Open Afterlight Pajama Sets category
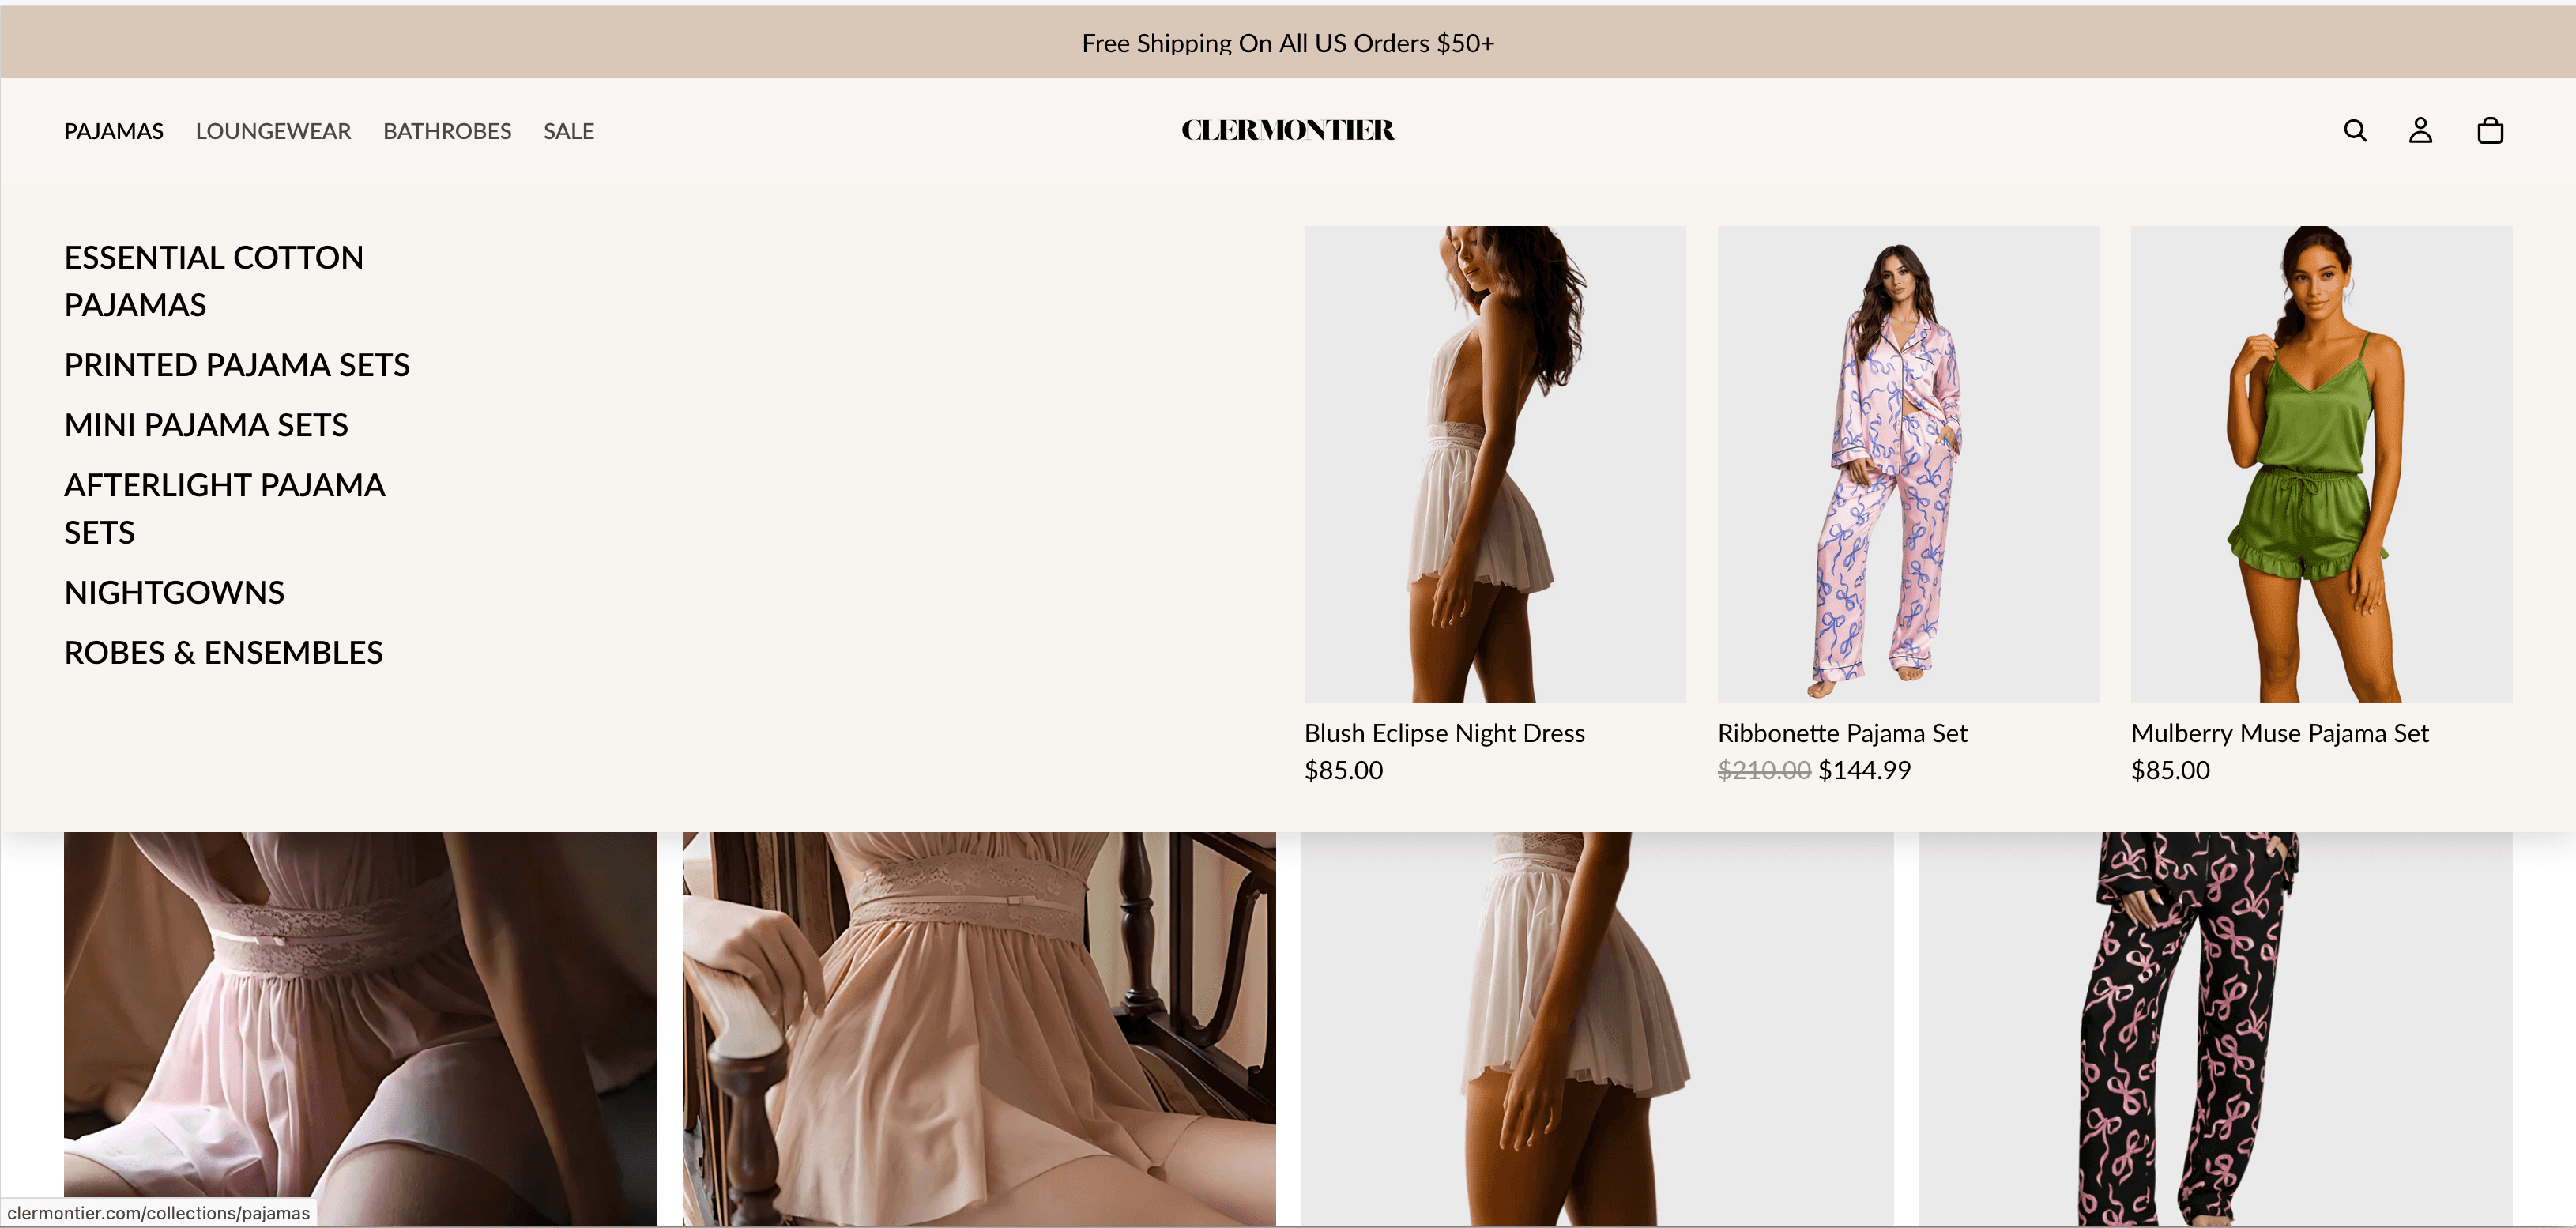This screenshot has width=2576, height=1228. (224, 508)
